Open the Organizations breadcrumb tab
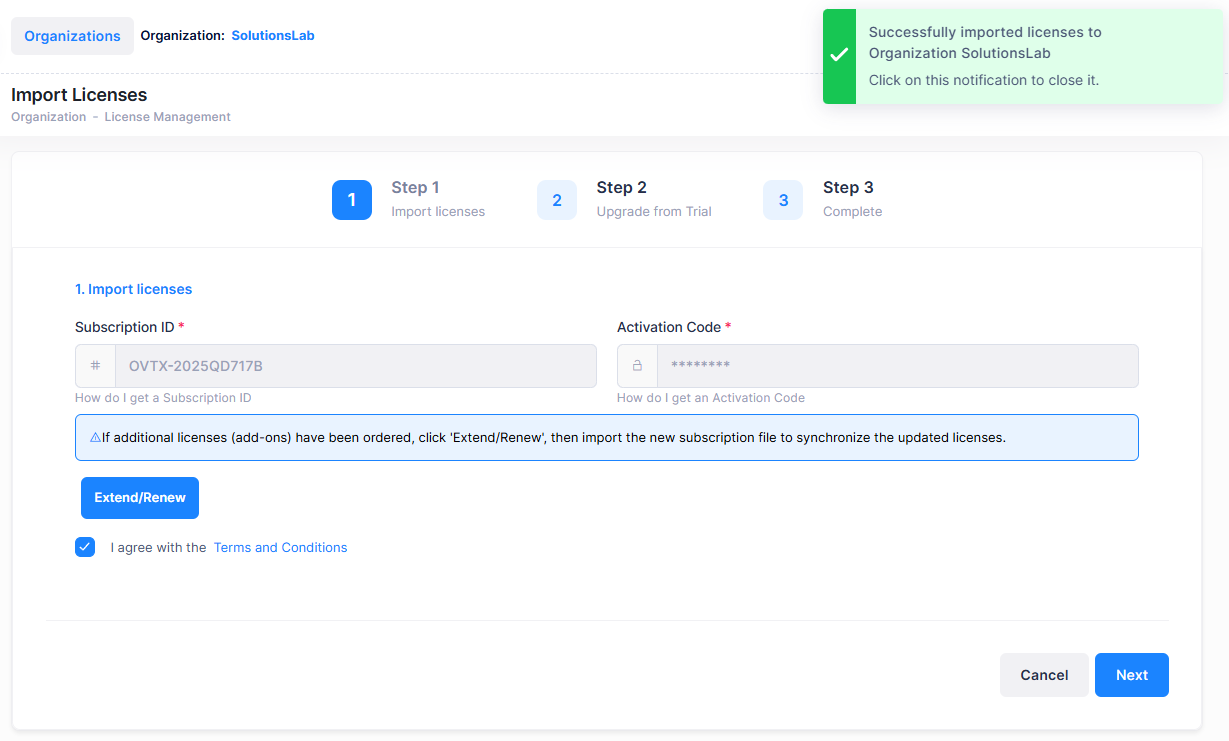The height and width of the screenshot is (741, 1229). point(72,36)
